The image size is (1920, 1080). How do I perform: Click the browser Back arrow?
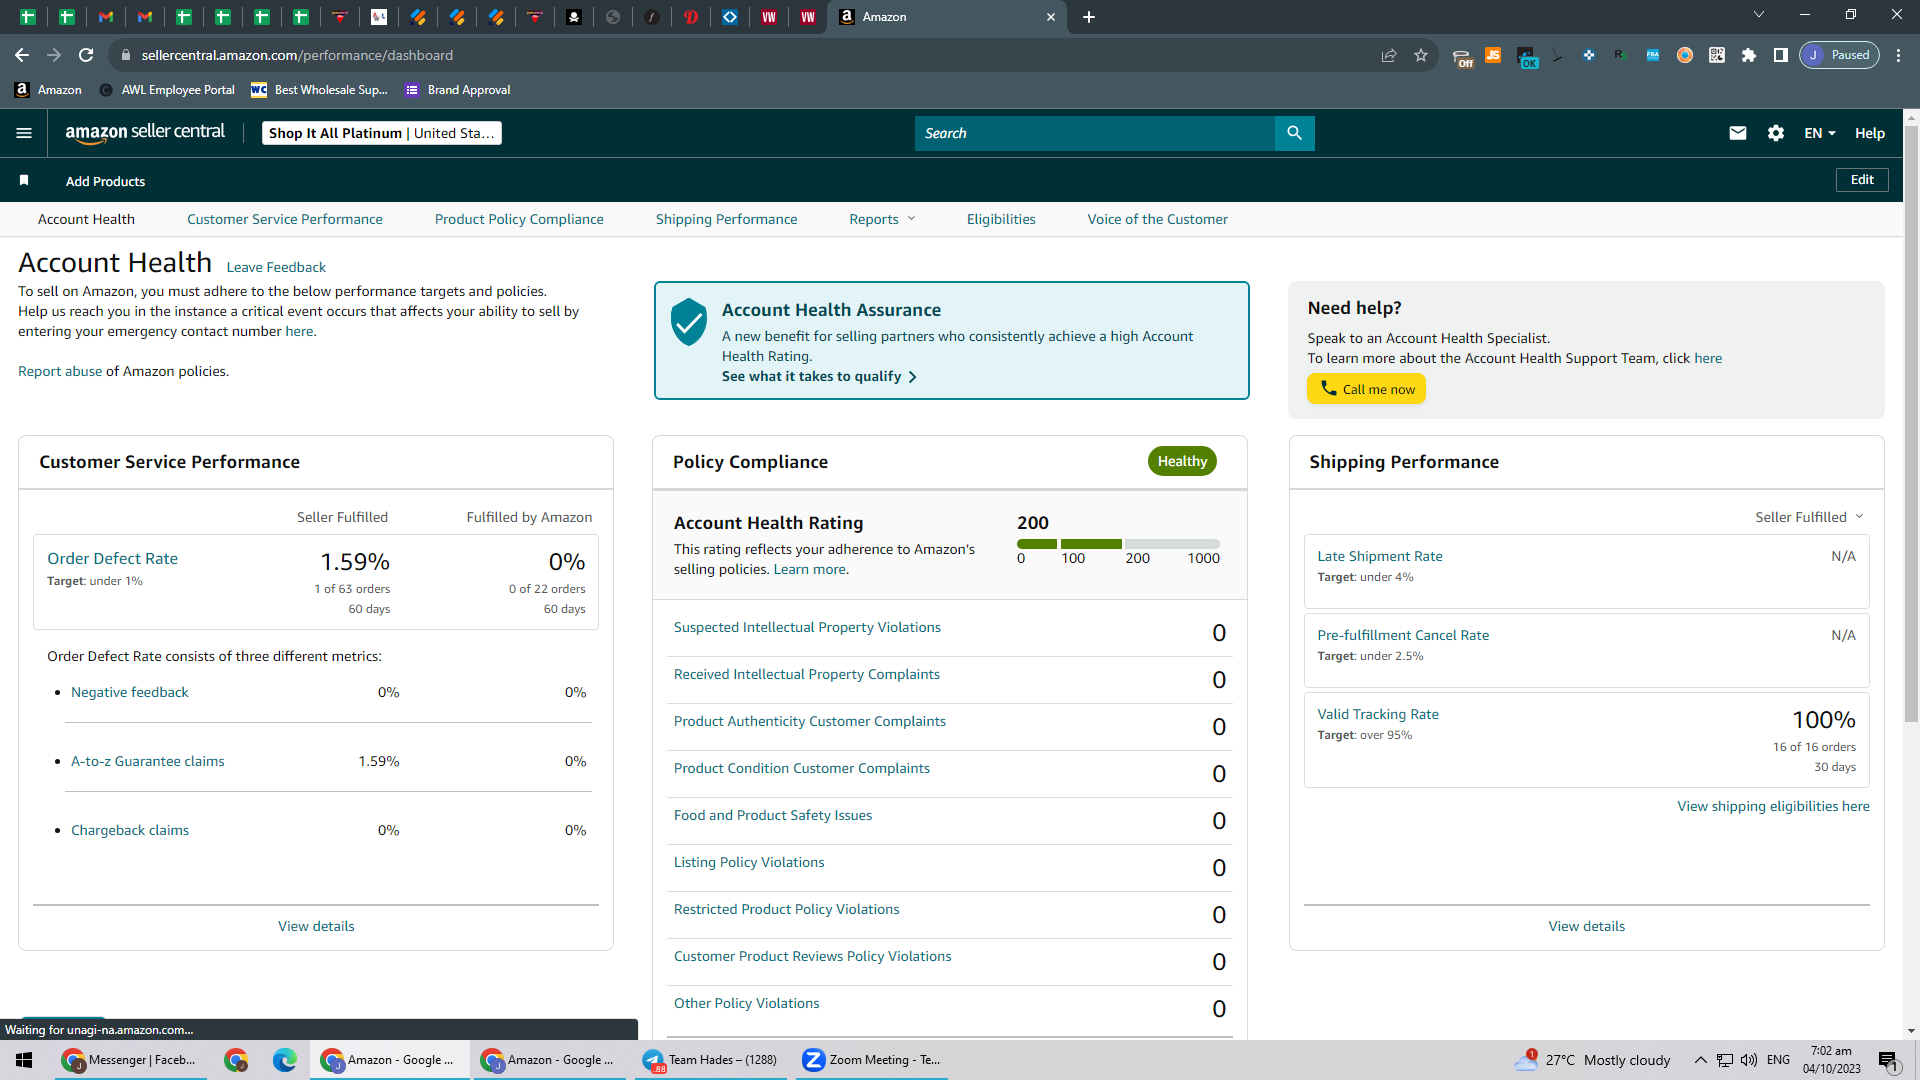pyautogui.click(x=22, y=55)
